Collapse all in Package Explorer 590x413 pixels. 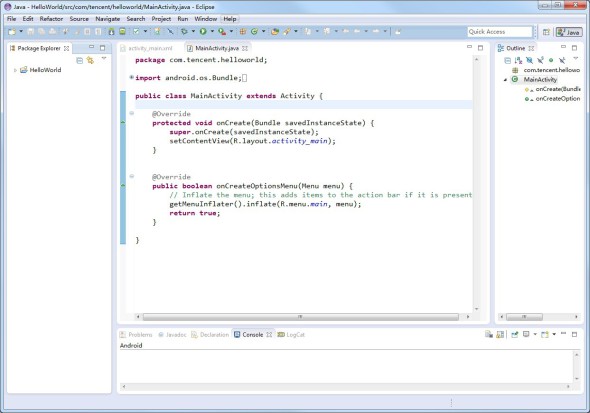click(79, 60)
